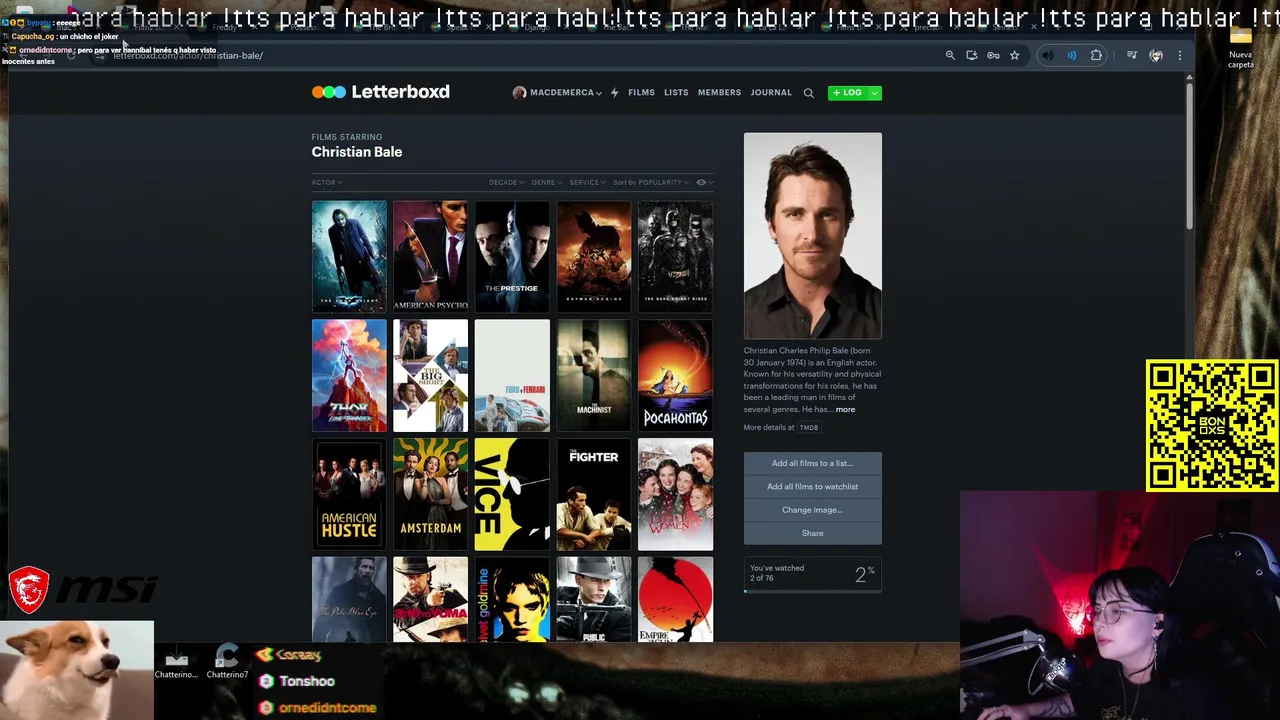Click the install app icon in address bar
This screenshot has height=720, width=1280.
971,56
